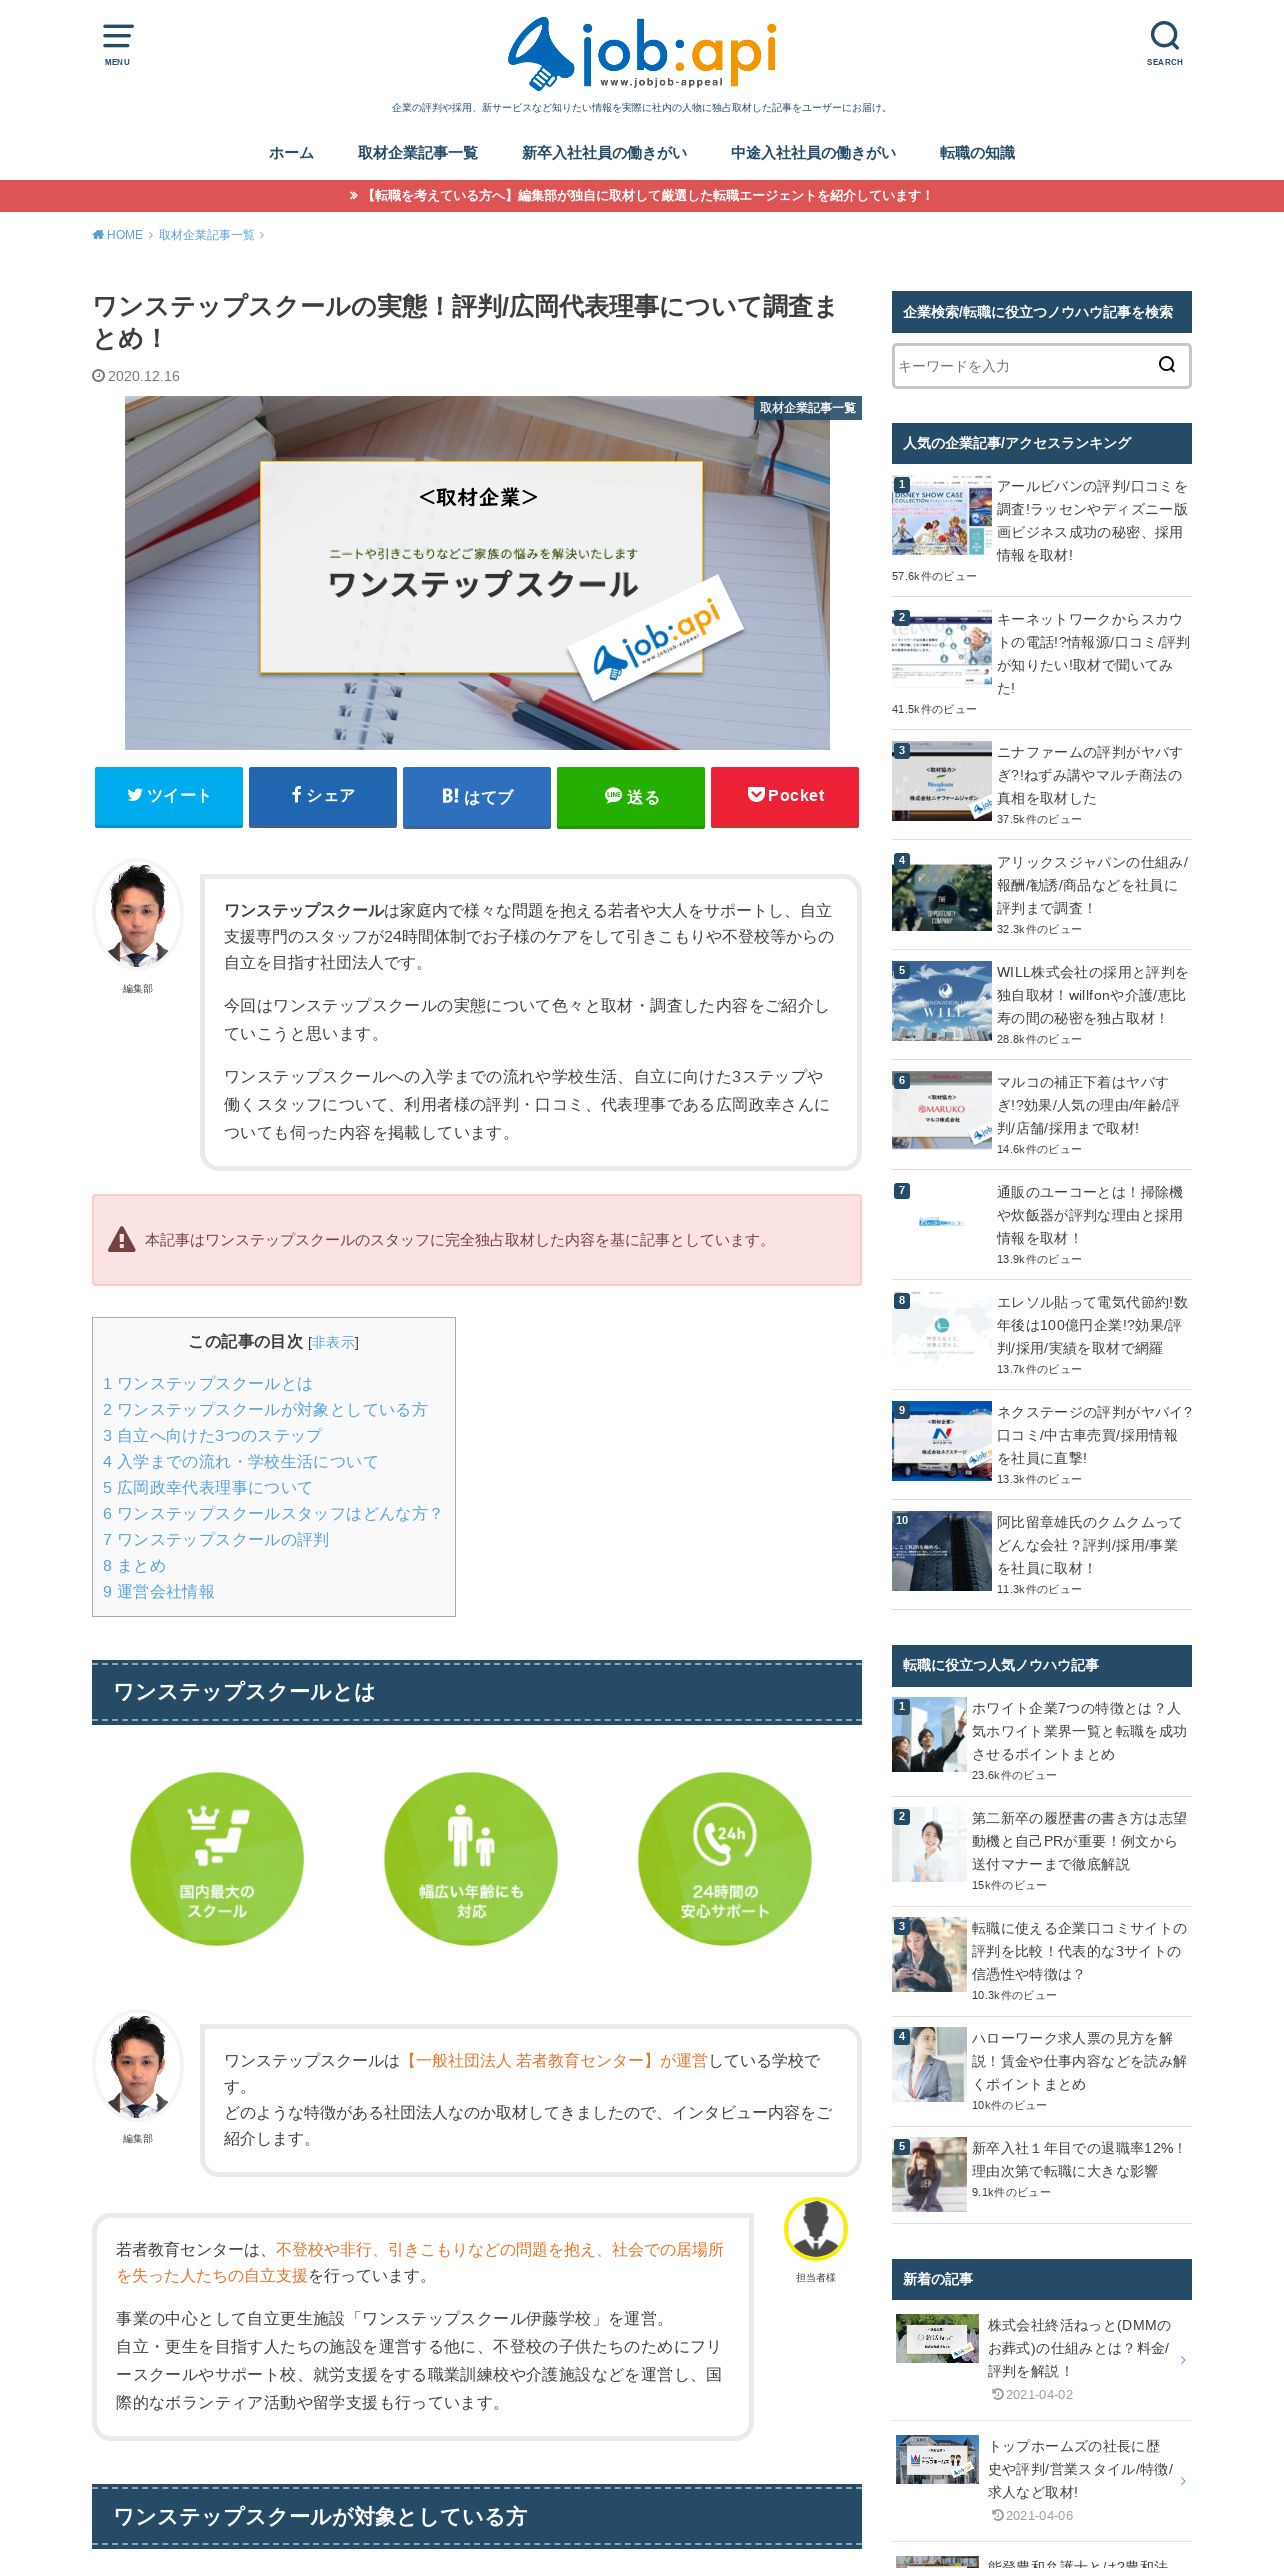This screenshot has width=1284, height=2568.
Task: Open the hamburger MENU icon
Action: (x=117, y=43)
